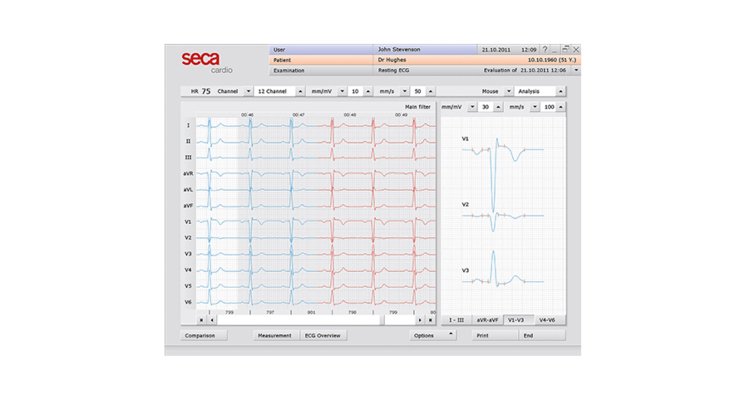
Task: Click the up arrow beside 12 Channel
Action: [x=300, y=91]
